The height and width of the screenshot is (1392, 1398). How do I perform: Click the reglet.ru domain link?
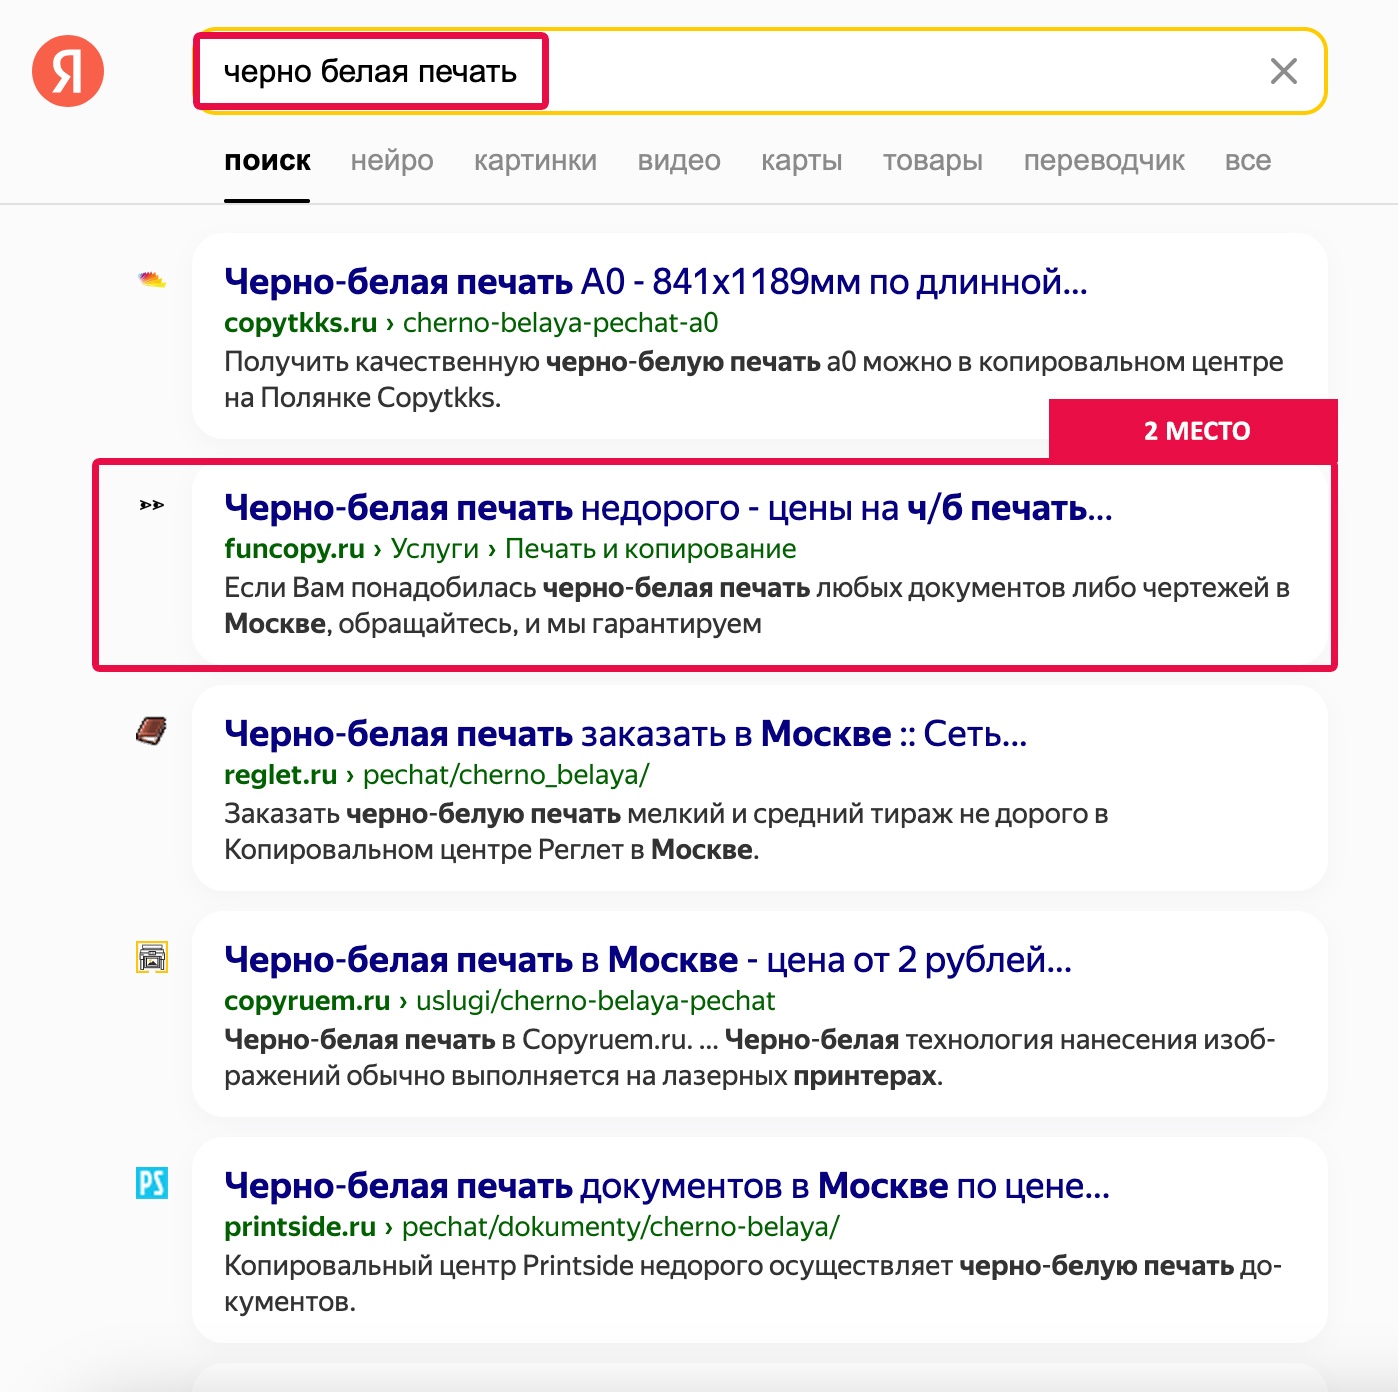point(281,775)
